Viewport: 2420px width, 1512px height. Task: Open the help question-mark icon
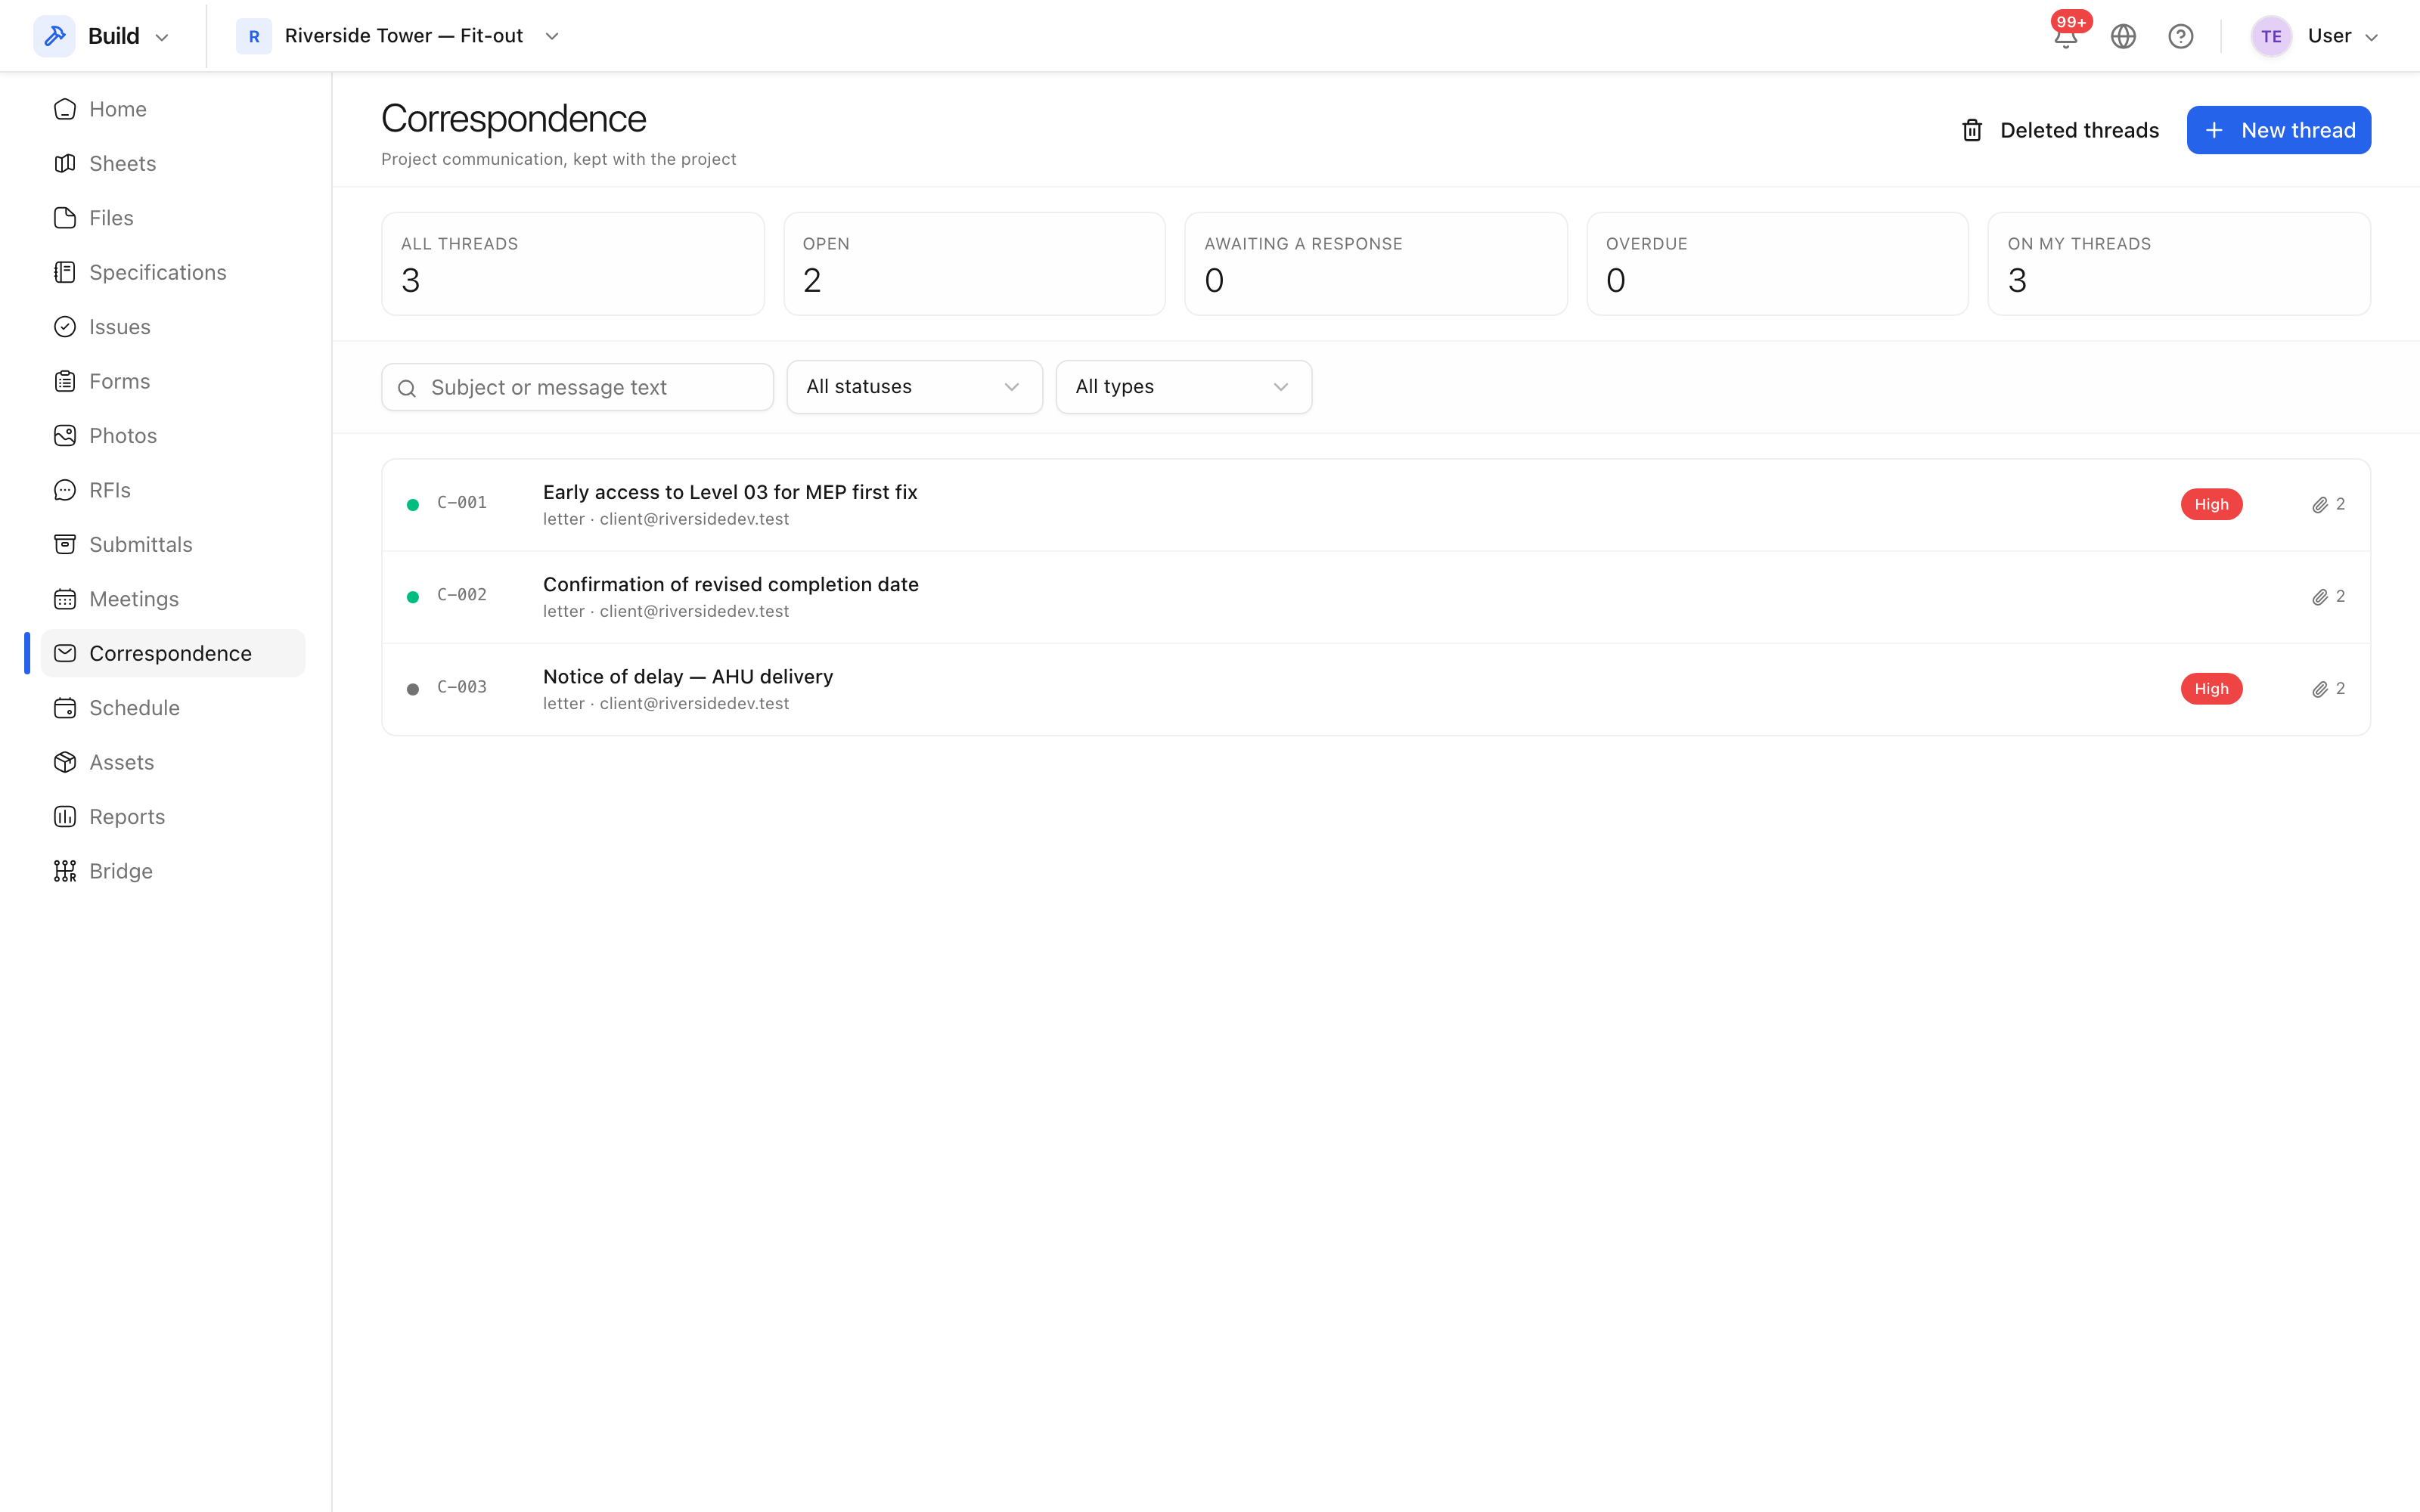(x=2180, y=36)
